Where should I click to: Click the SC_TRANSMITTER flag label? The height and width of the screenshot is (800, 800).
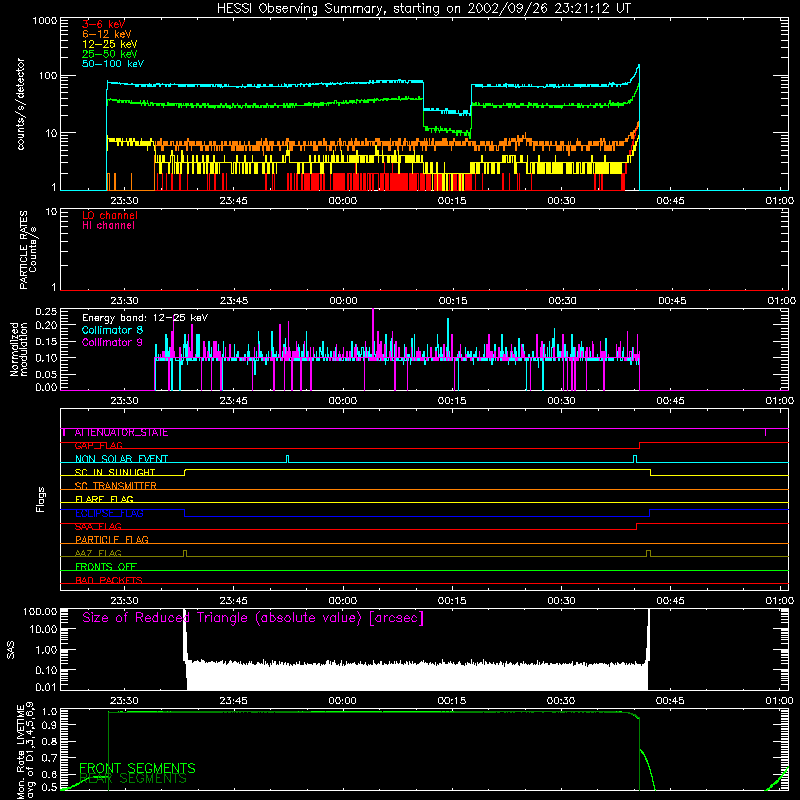point(115,486)
